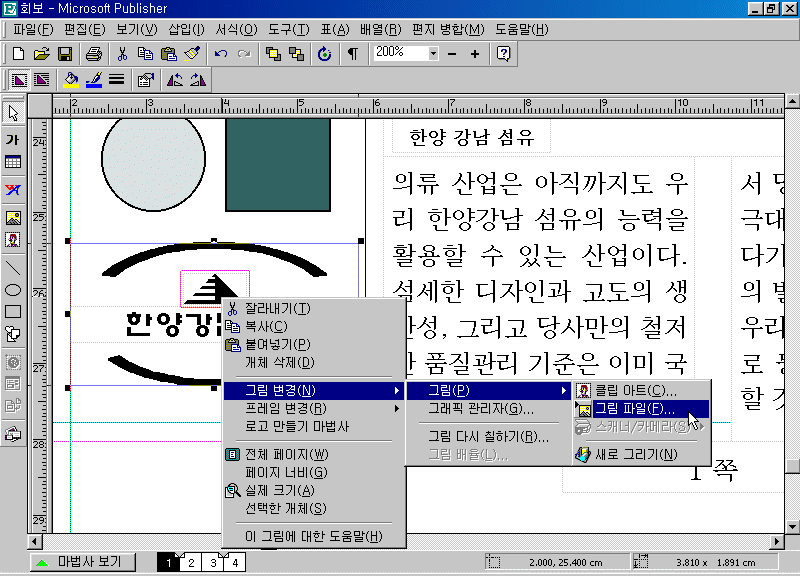Select the Custom Shapes tool
This screenshot has width=800, height=576.
pyautogui.click(x=13, y=335)
